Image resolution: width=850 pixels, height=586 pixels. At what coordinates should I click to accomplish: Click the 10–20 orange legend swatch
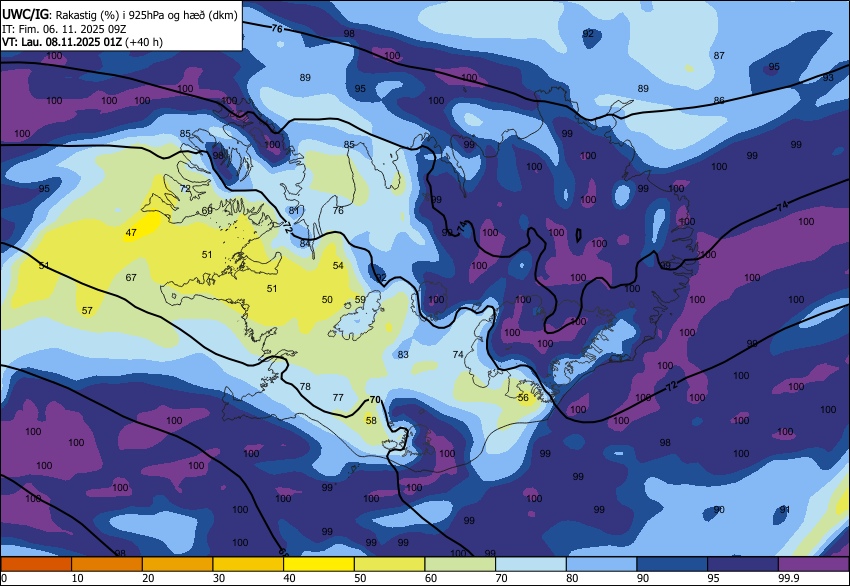pos(107,564)
